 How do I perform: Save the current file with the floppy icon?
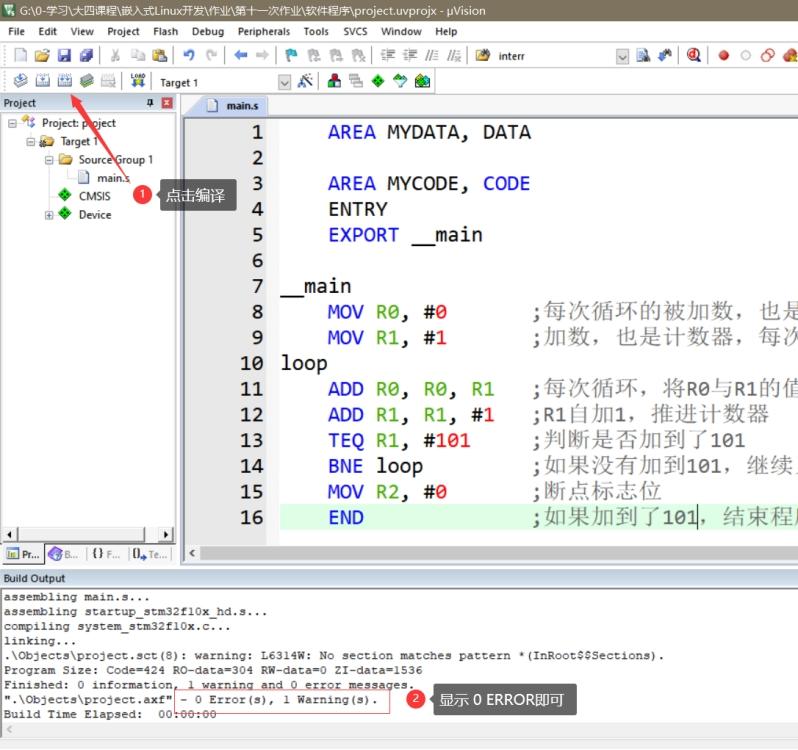point(64,55)
